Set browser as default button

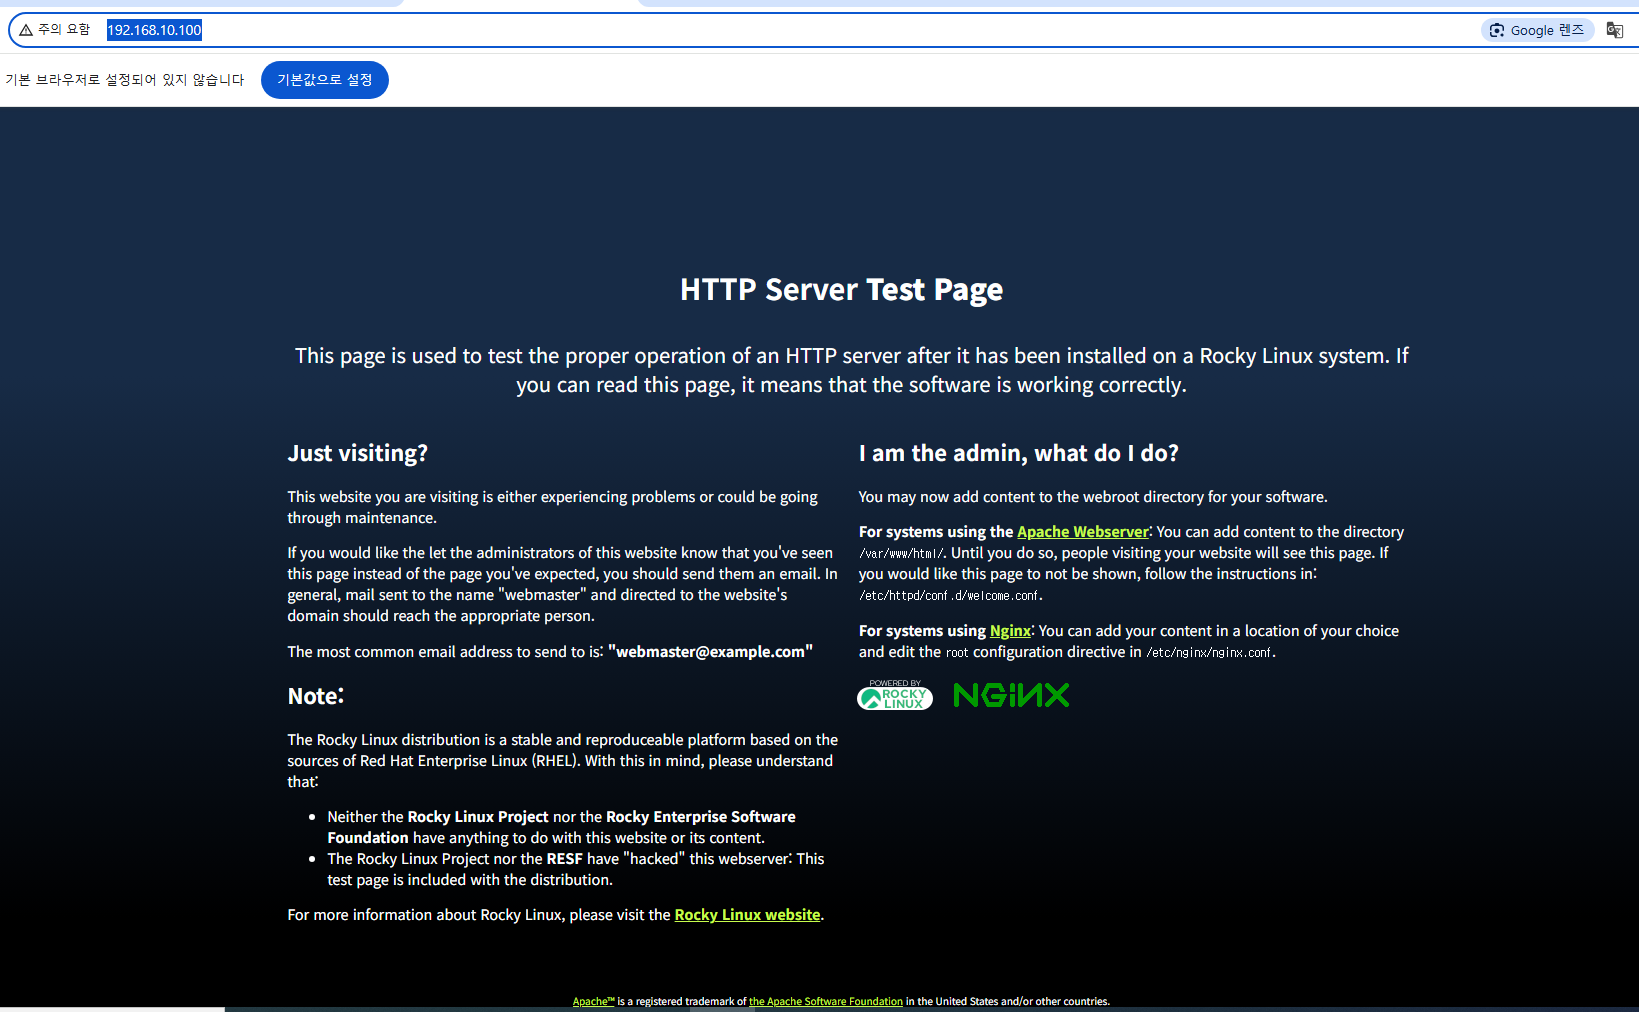[x=324, y=80]
